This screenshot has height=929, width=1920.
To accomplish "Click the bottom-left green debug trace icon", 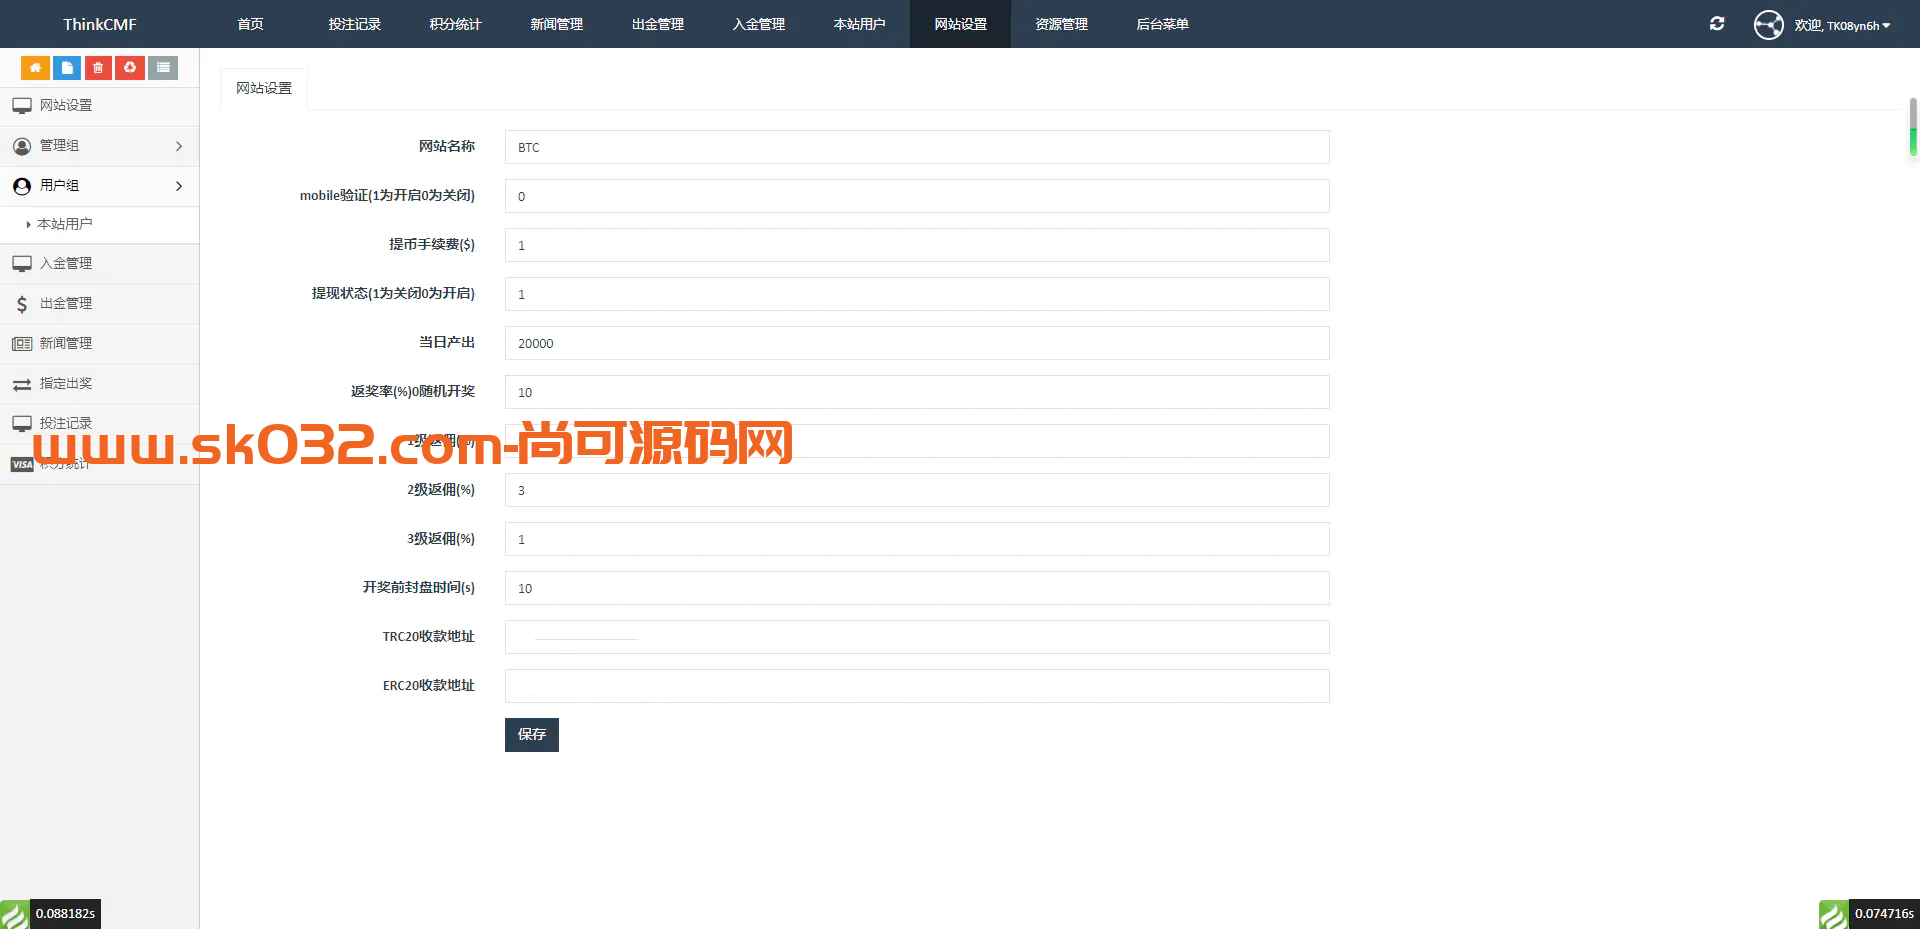I will pos(15,914).
